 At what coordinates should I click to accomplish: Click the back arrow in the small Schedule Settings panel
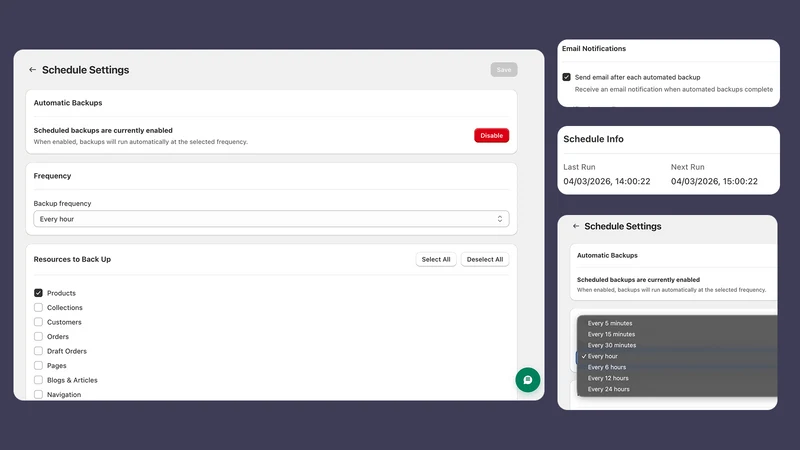576,226
